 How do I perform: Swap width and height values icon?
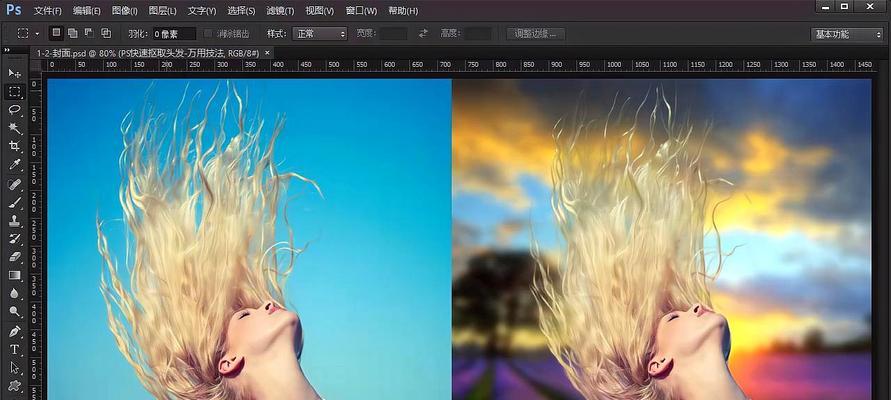click(423, 34)
